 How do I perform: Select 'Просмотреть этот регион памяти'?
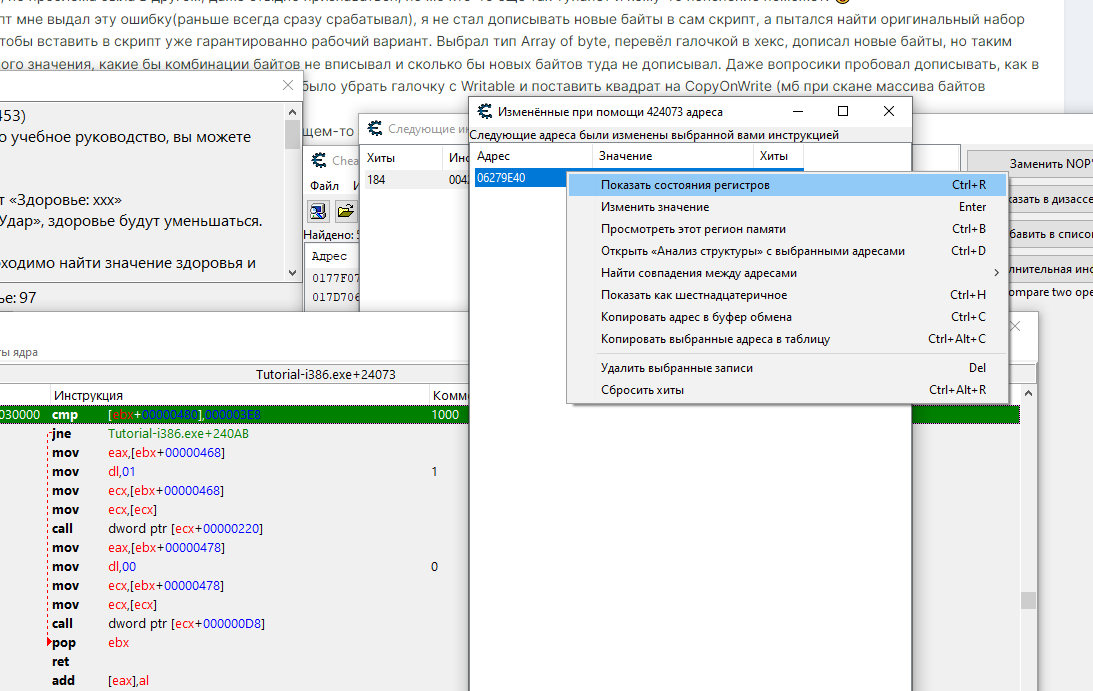[693, 229]
